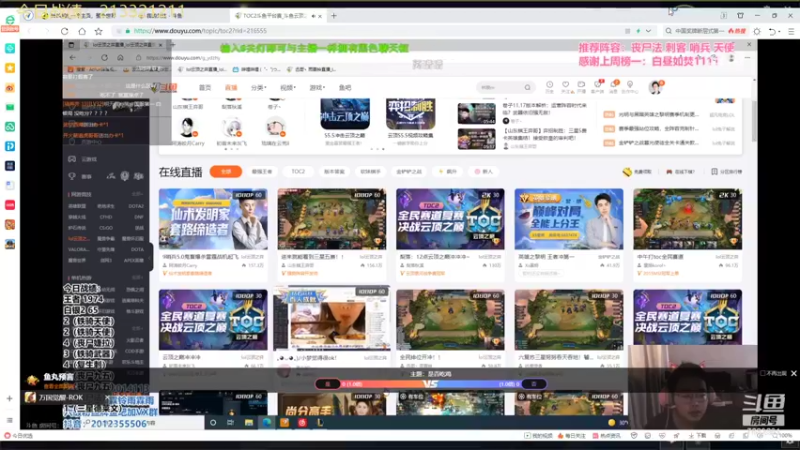Viewport: 800px width, 450px height.
Task: Open 鱼吧 in Douyu navigation
Action: (345, 88)
